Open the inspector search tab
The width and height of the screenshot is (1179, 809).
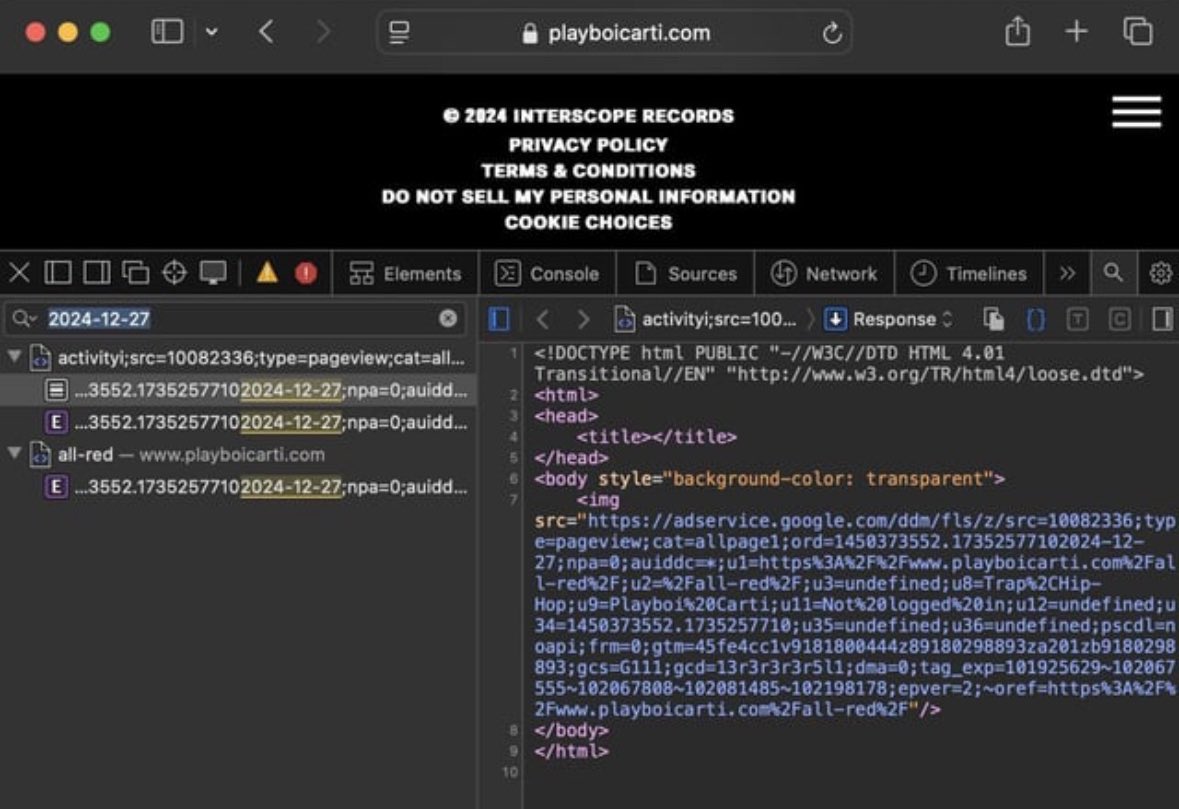(x=1113, y=273)
